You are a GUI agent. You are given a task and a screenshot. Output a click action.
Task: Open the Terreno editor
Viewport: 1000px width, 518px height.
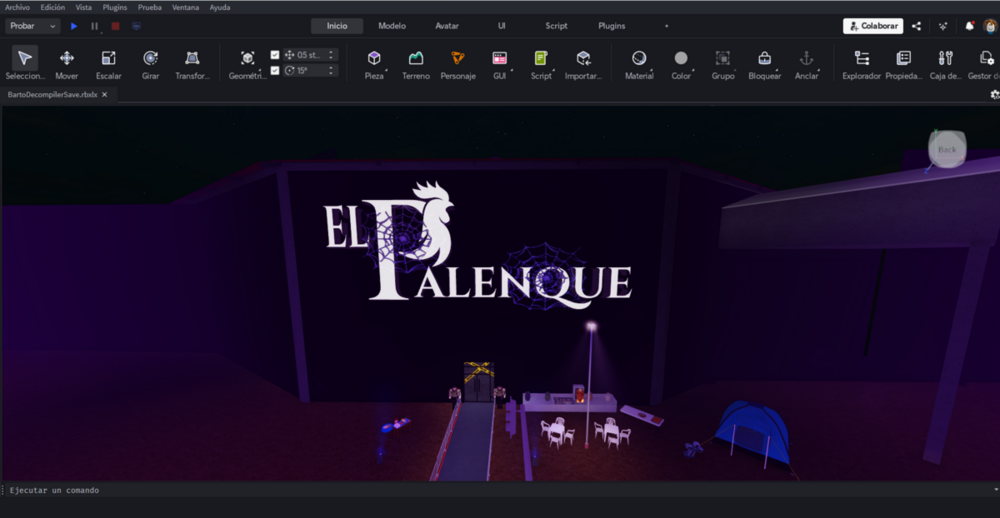tap(416, 58)
